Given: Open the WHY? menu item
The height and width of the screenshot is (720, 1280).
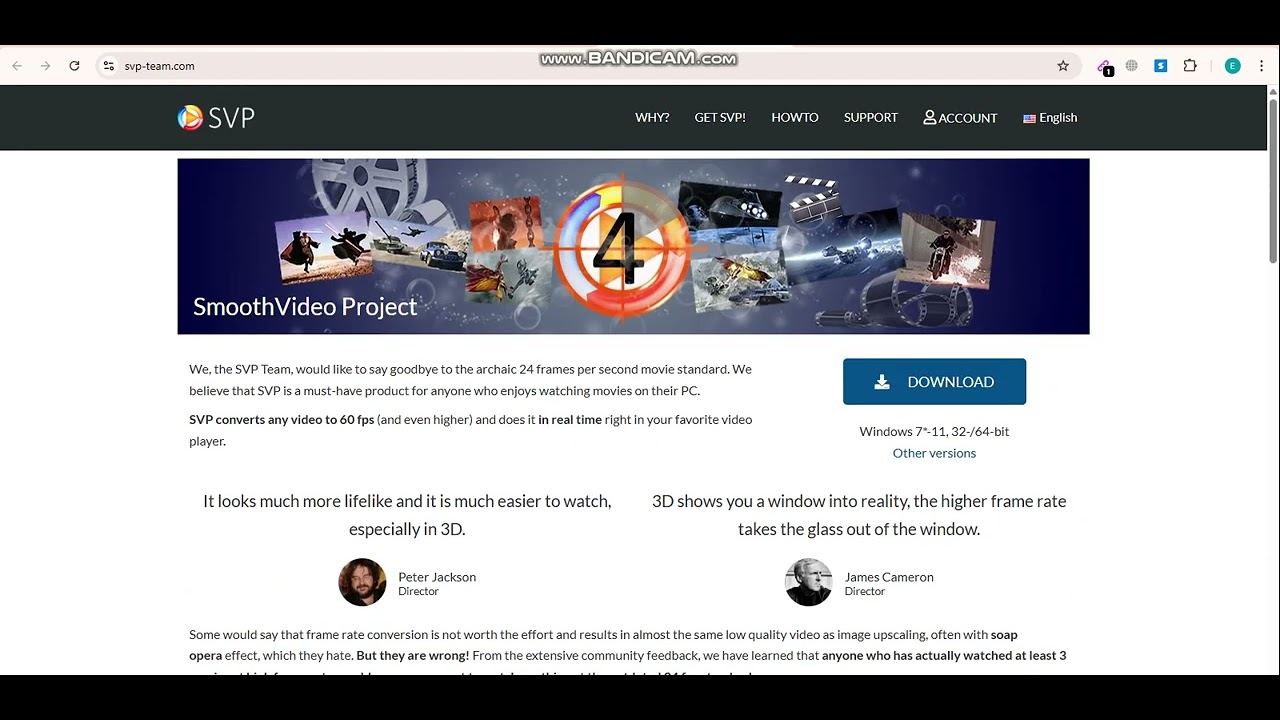Looking at the screenshot, I should pos(652,118).
